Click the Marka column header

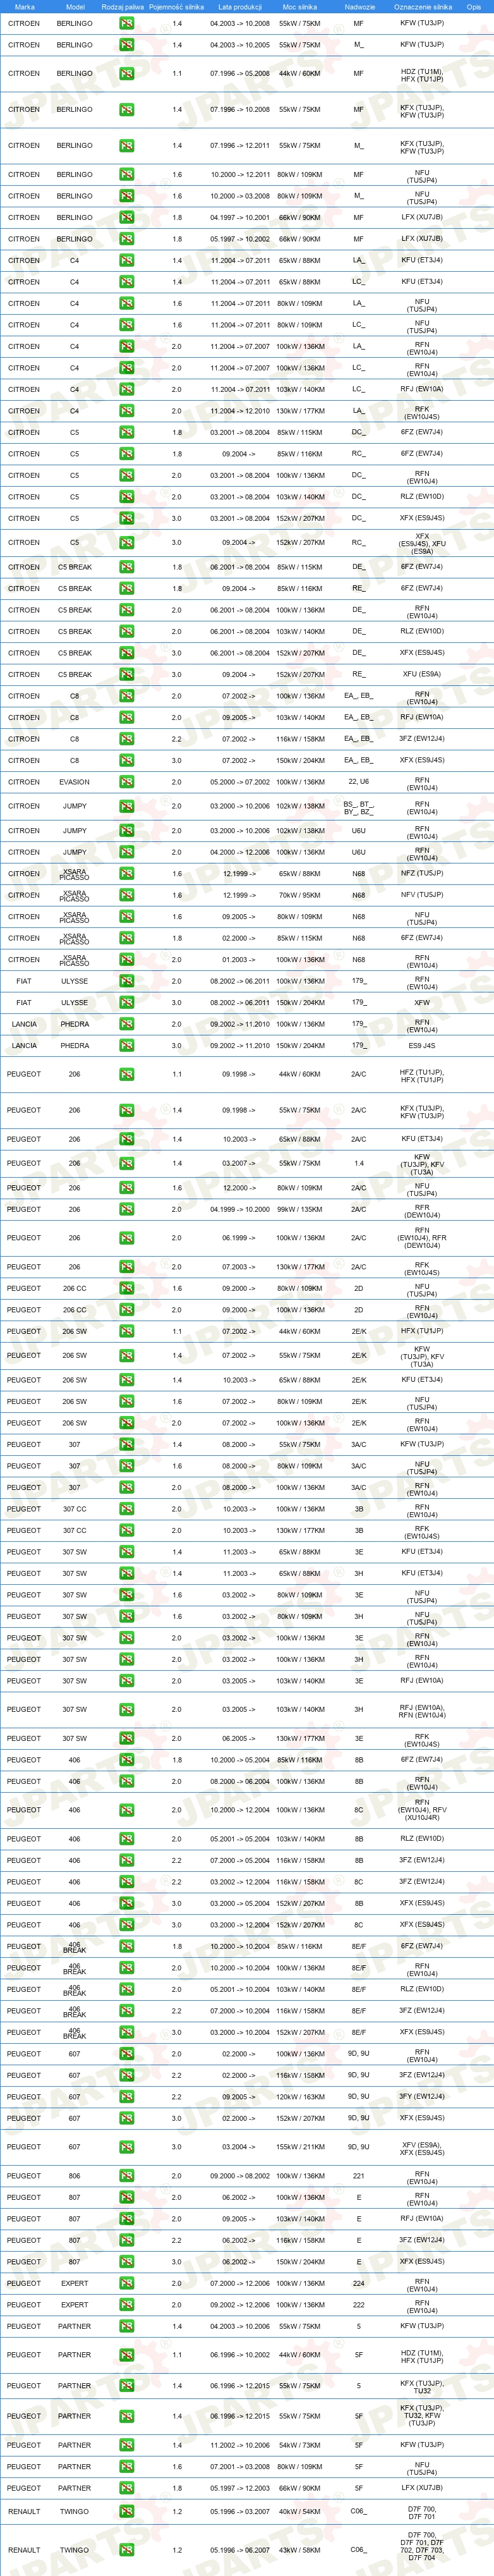pyautogui.click(x=24, y=7)
